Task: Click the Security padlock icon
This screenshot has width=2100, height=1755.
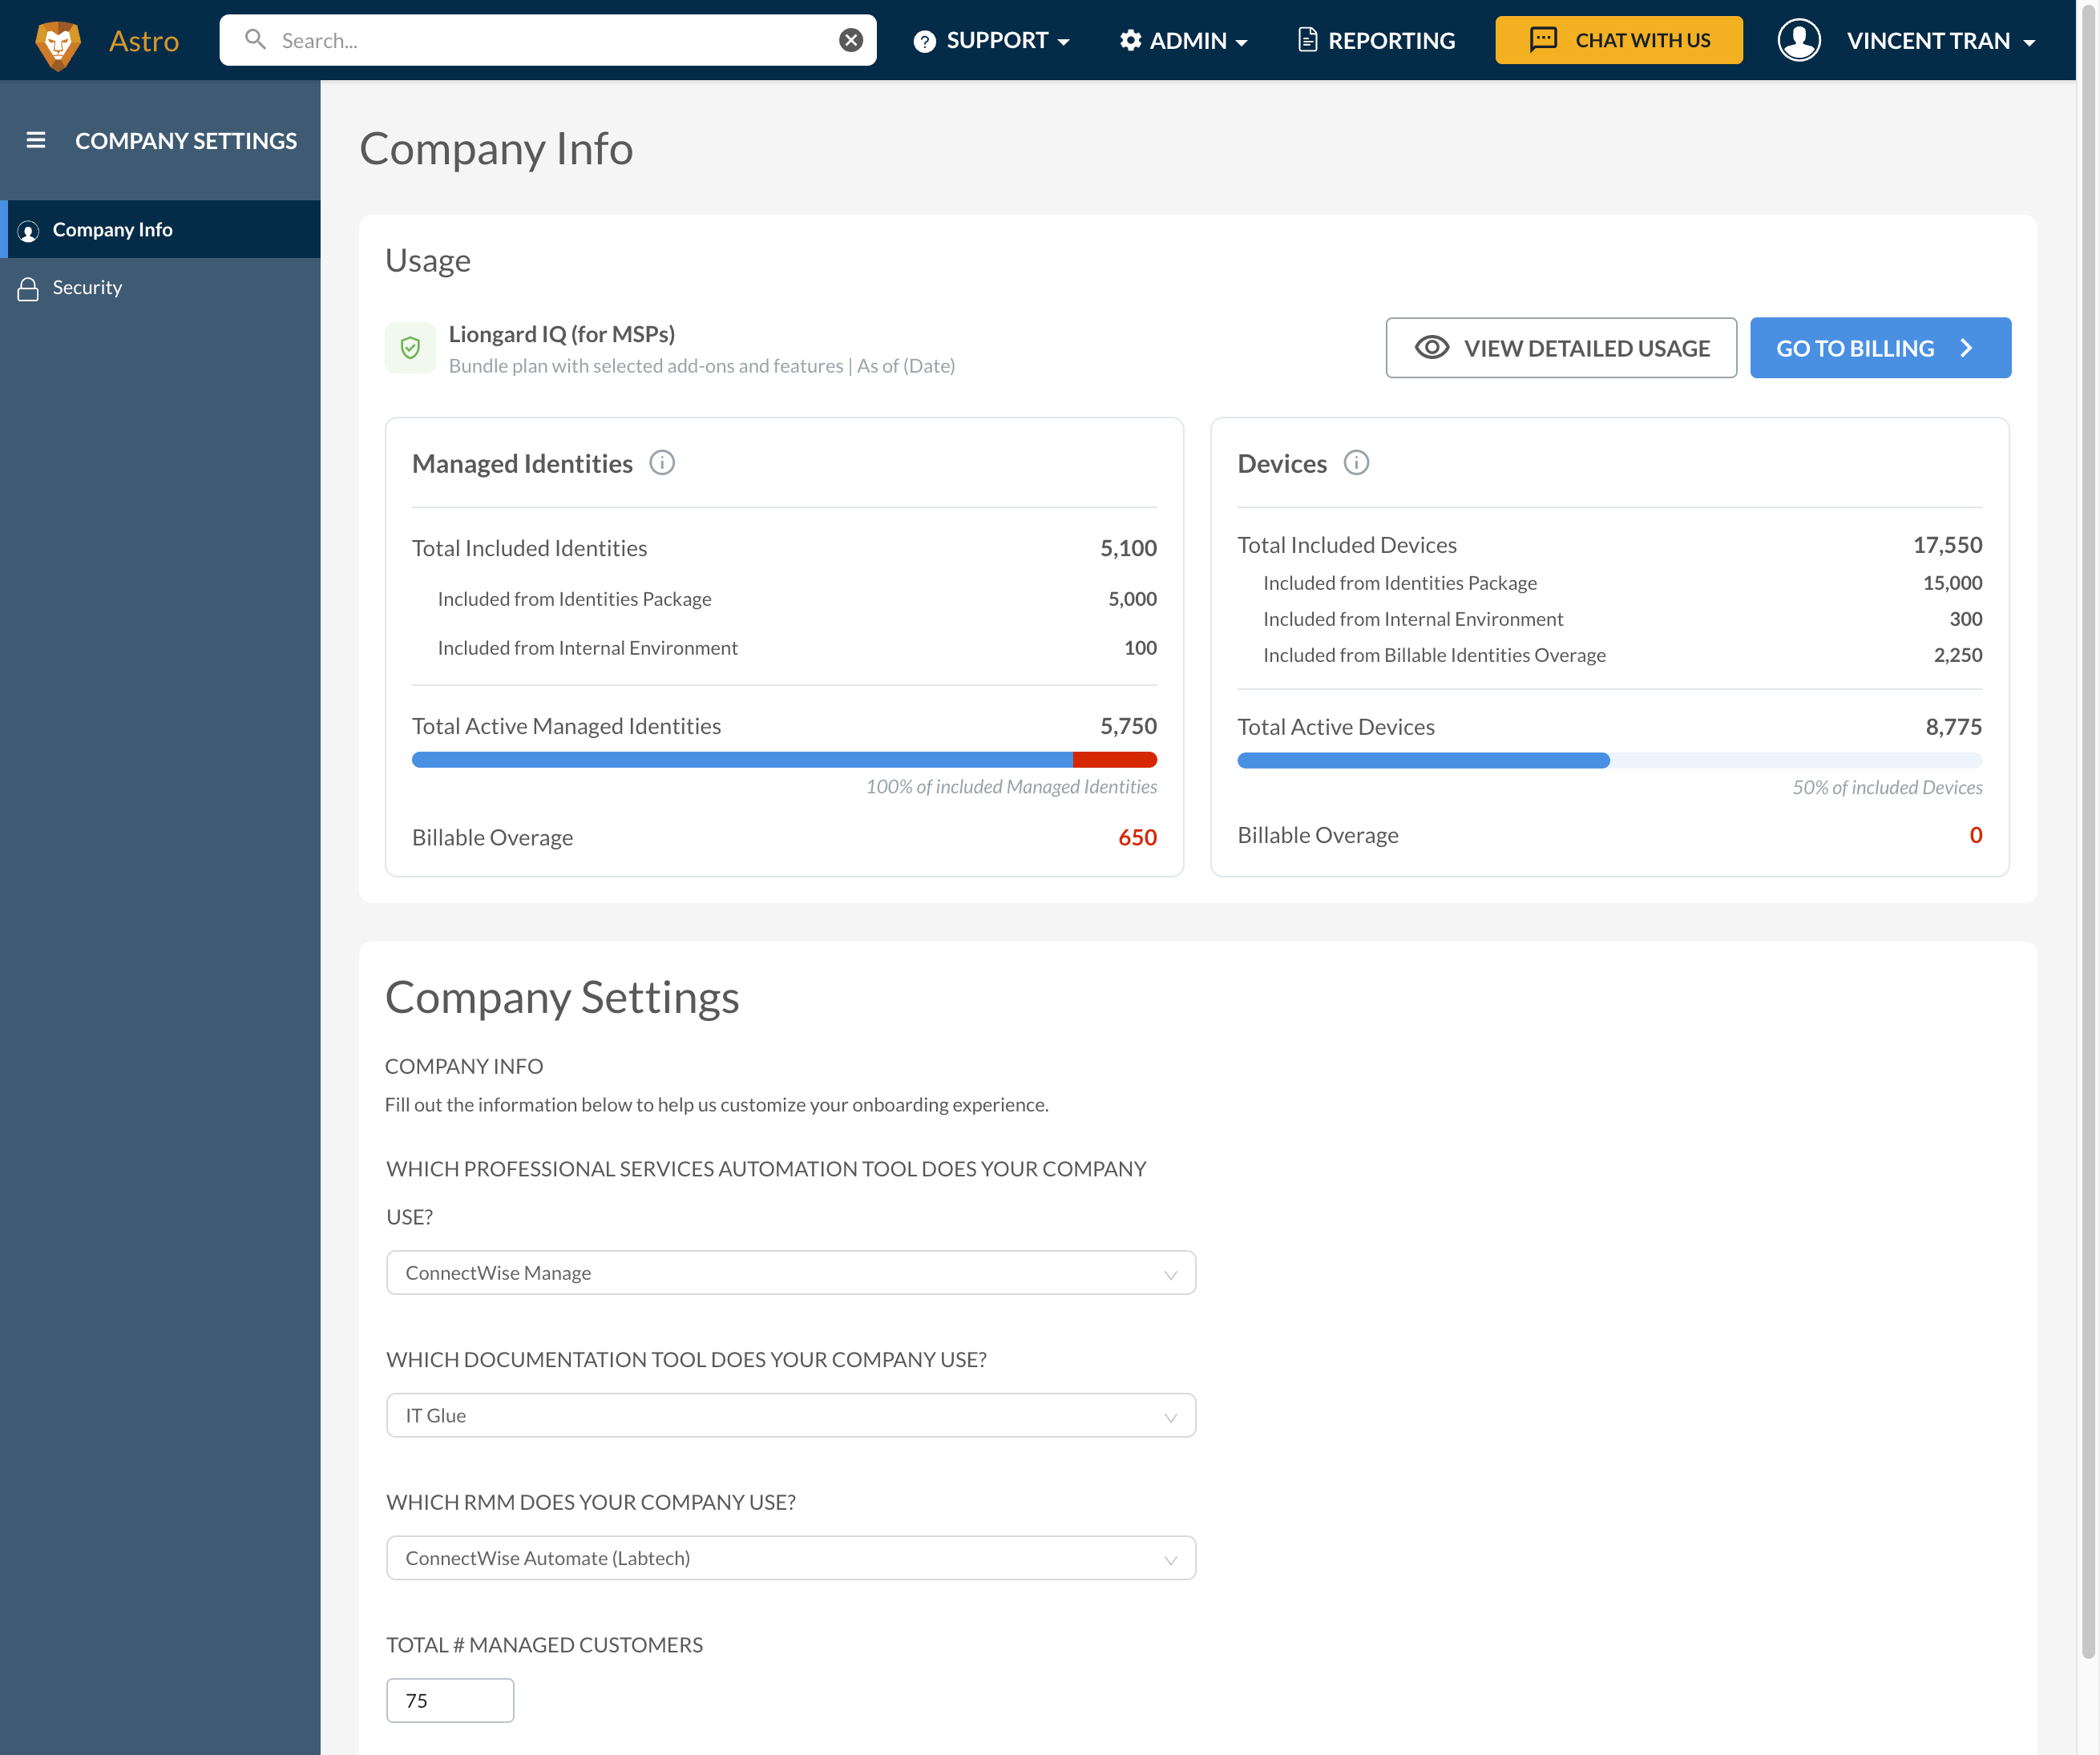Action: coord(28,289)
